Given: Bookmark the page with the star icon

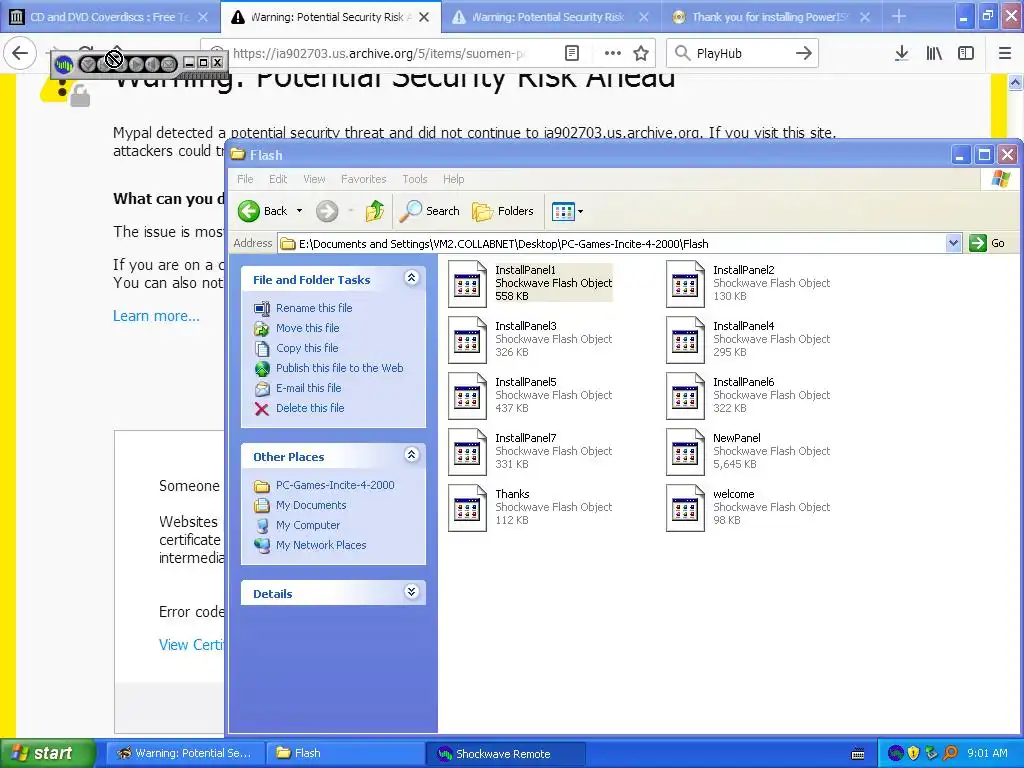Looking at the screenshot, I should point(641,53).
